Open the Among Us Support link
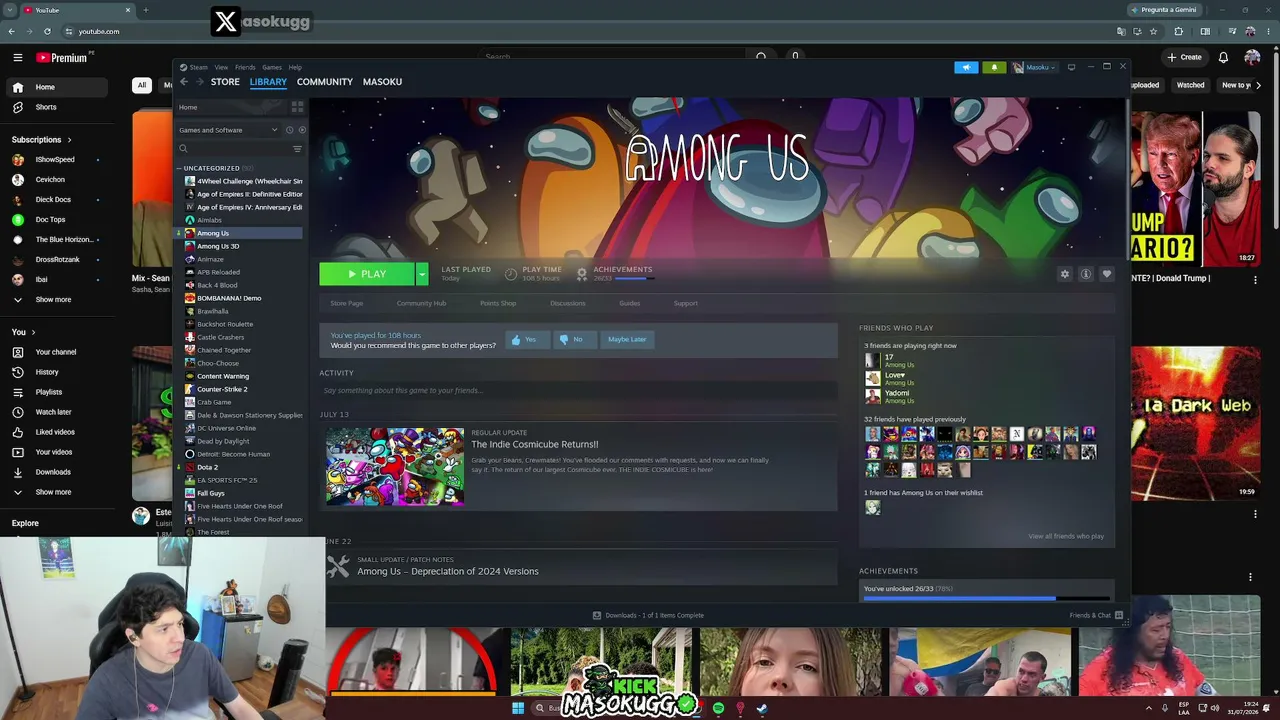 click(x=686, y=303)
